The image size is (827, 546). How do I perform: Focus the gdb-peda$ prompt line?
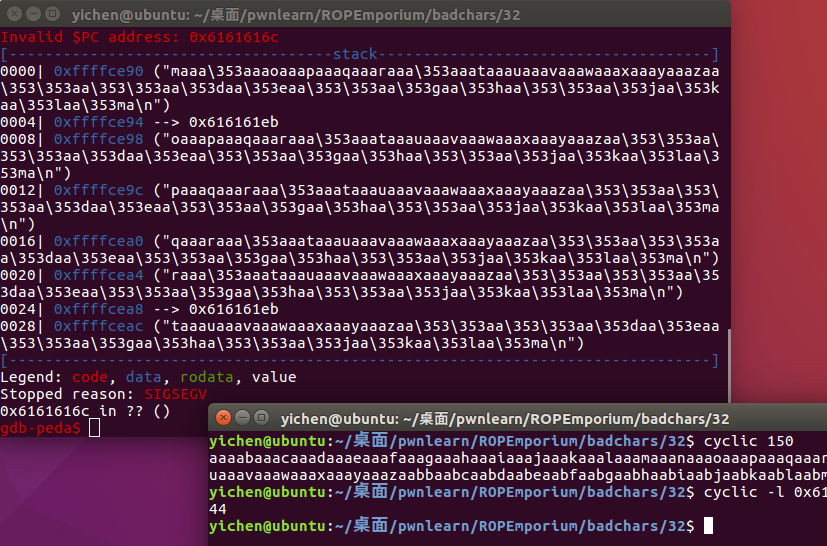point(50,428)
